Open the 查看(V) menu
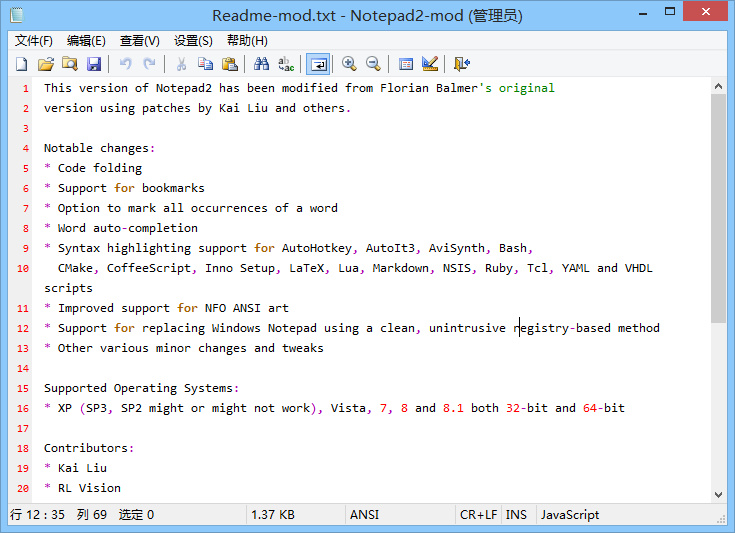The width and height of the screenshot is (735, 533). click(140, 41)
